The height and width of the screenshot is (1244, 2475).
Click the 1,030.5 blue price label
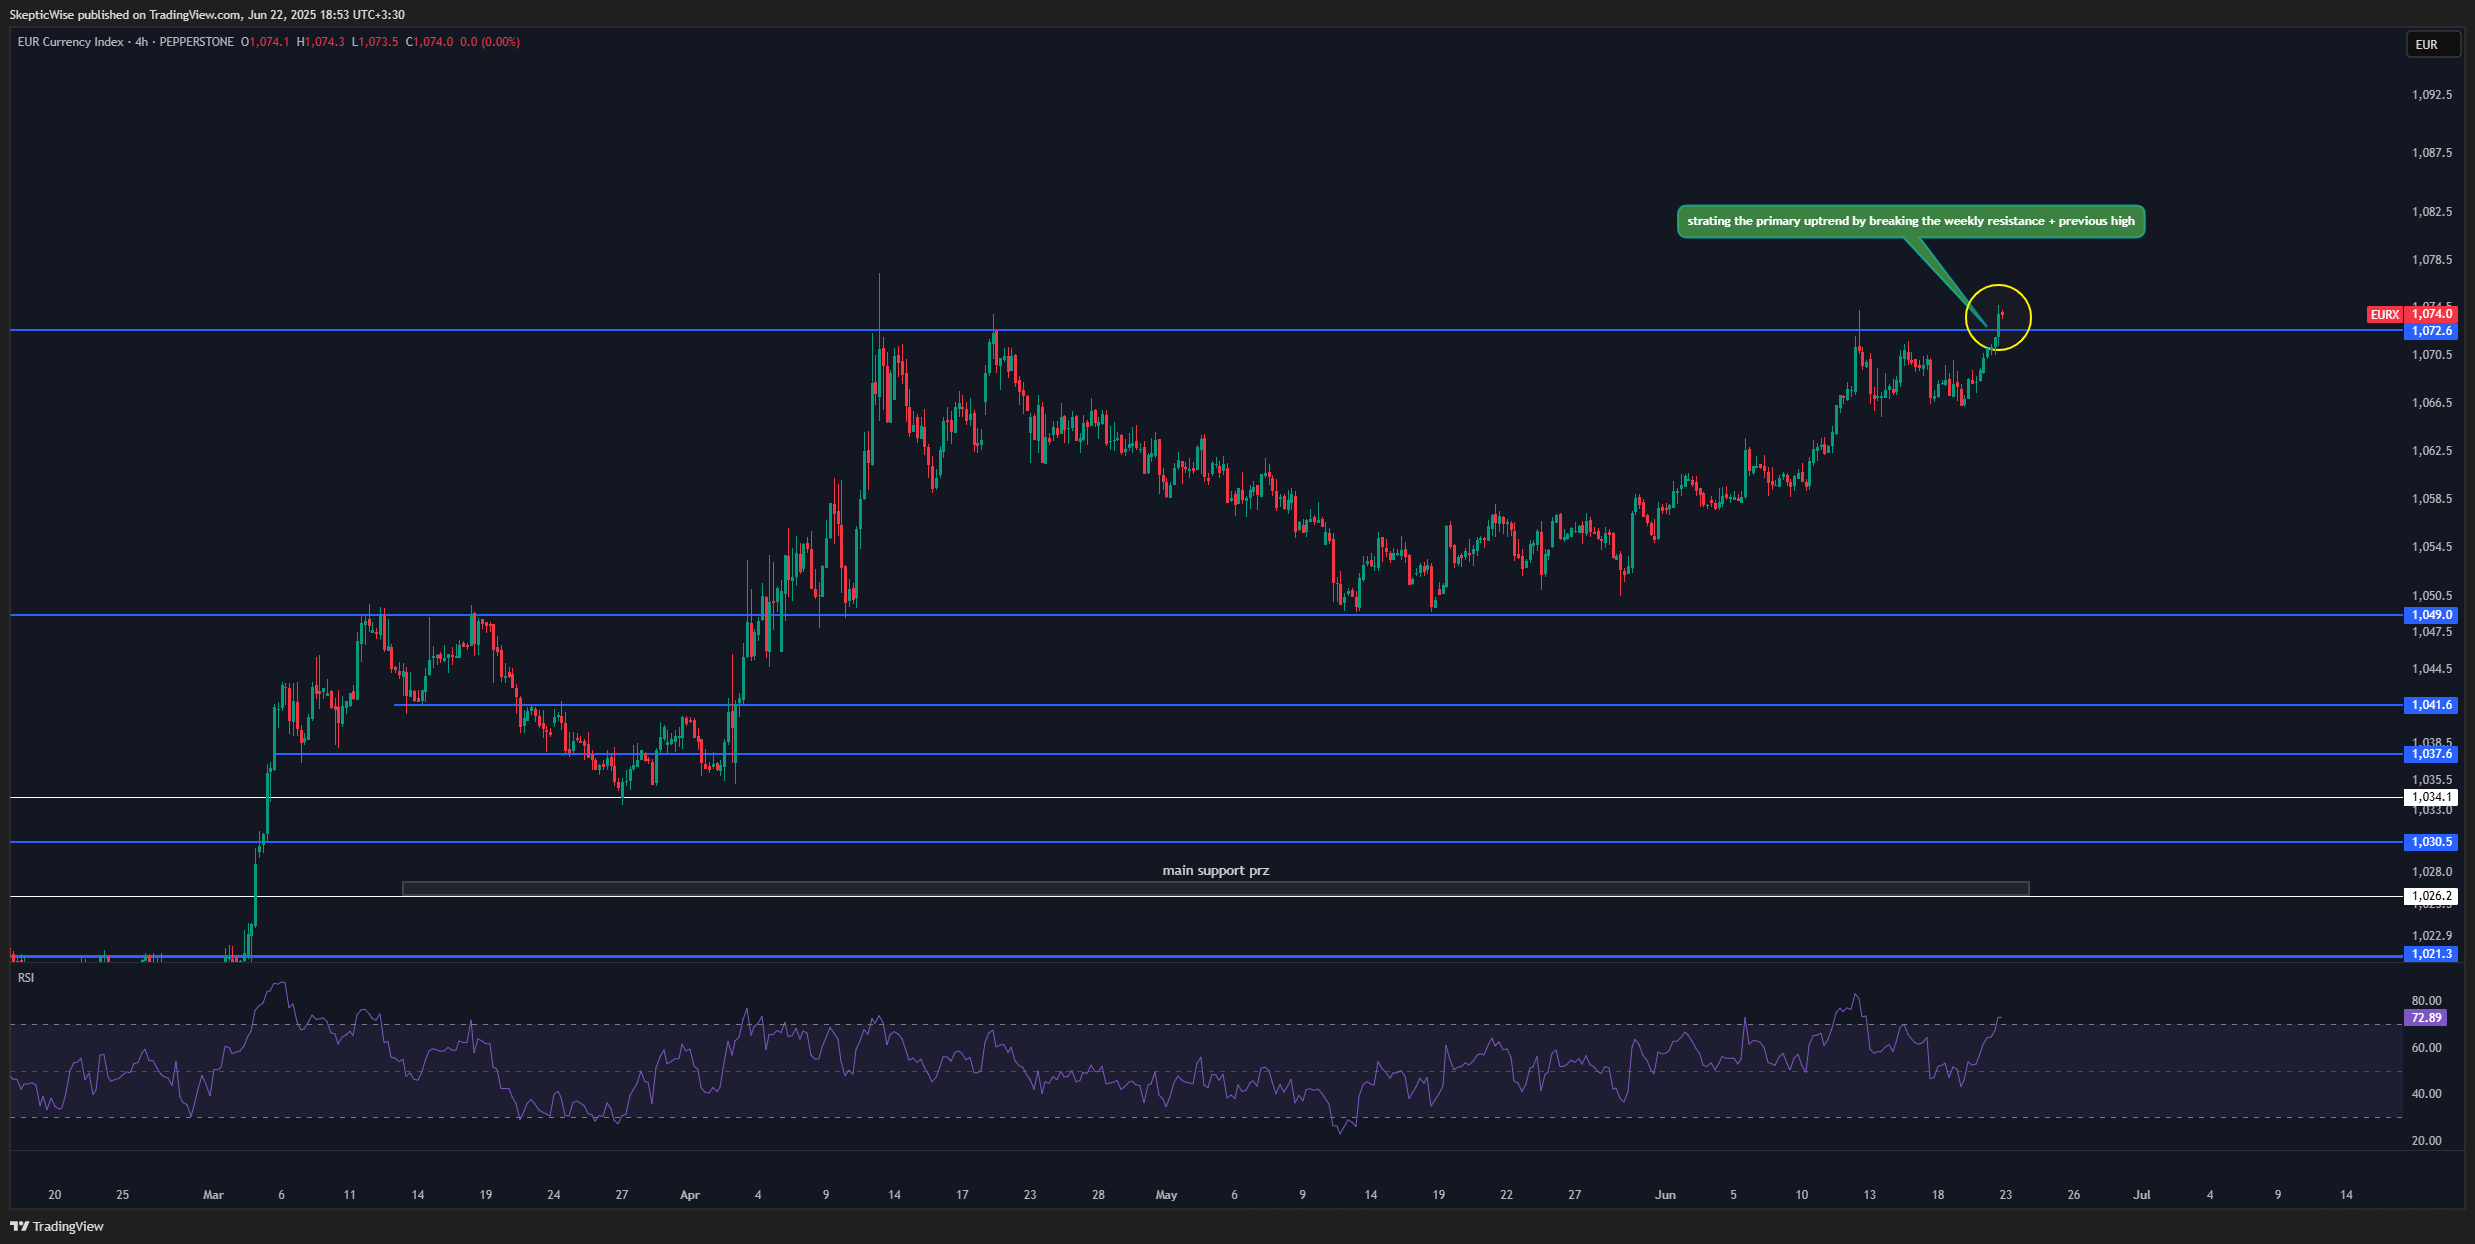(x=2431, y=842)
